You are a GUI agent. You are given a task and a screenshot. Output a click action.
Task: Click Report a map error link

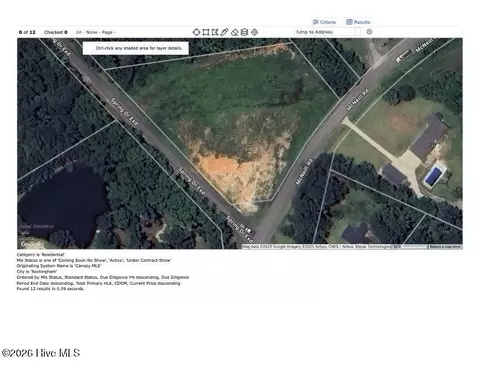click(445, 247)
